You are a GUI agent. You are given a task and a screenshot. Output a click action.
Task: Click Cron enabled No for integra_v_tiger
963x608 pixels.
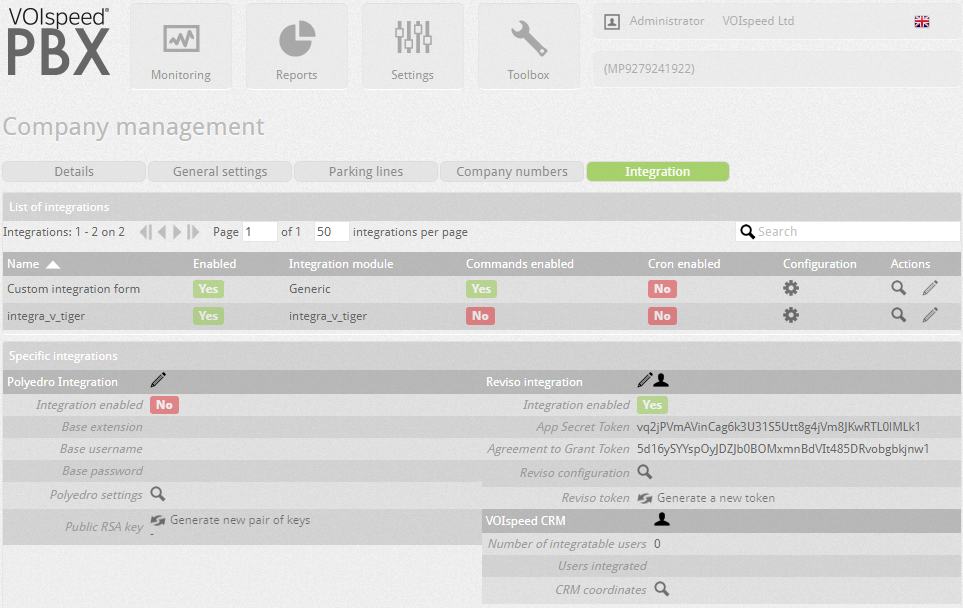(x=662, y=316)
